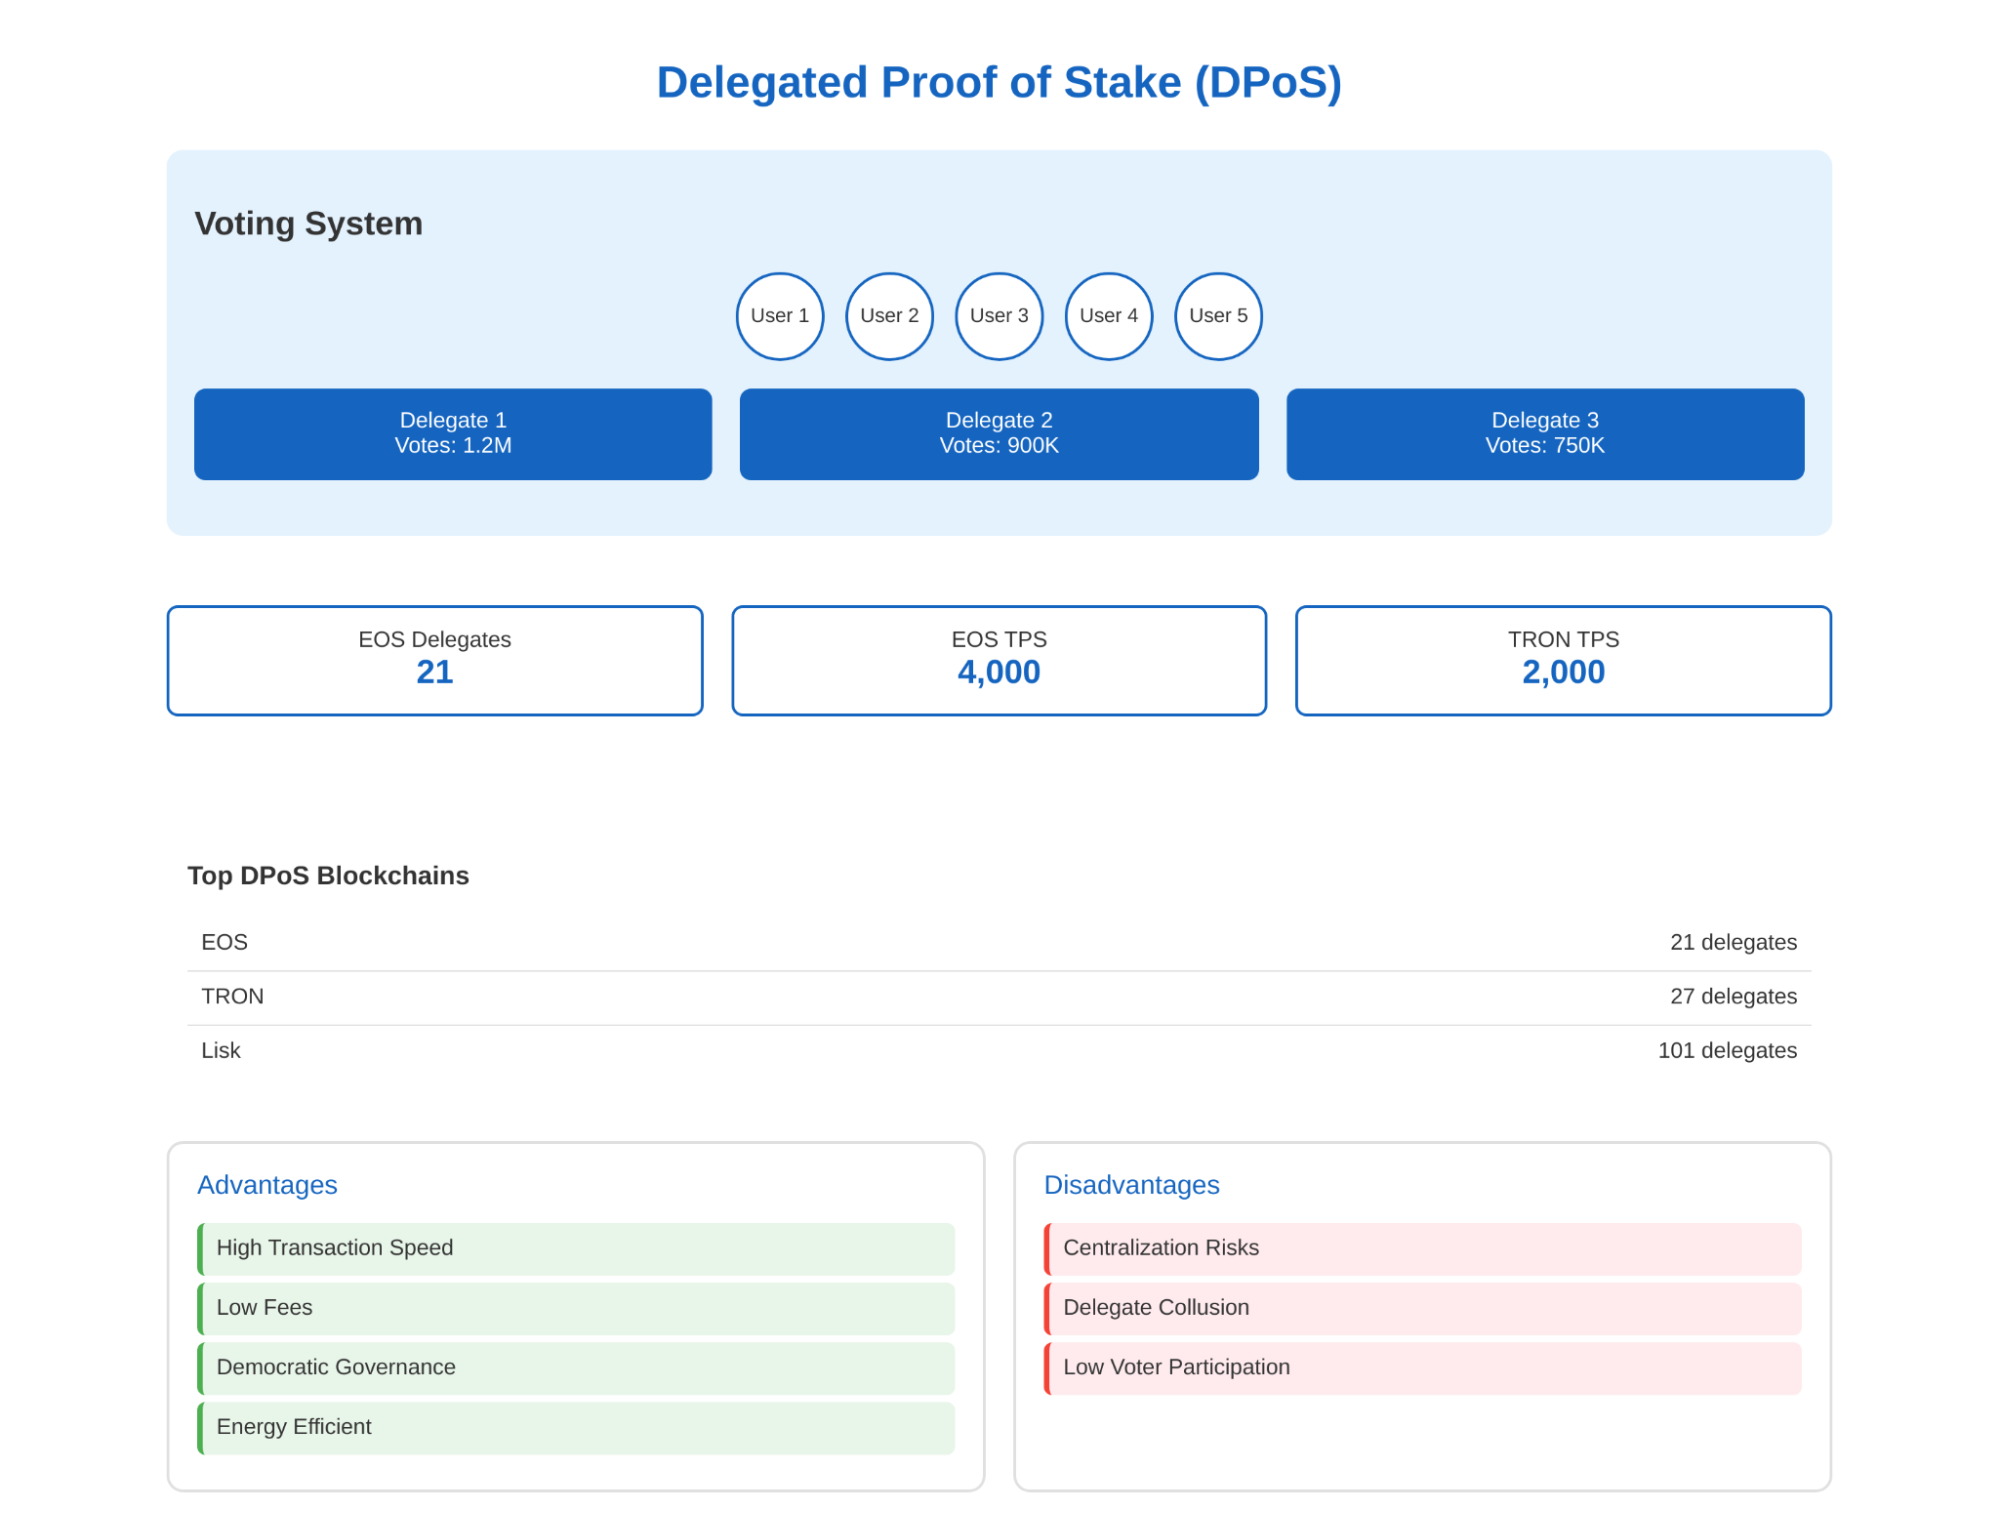This screenshot has width=1999, height=1520.
Task: Select the Centralization Risks item
Action: pyautogui.click(x=1422, y=1248)
